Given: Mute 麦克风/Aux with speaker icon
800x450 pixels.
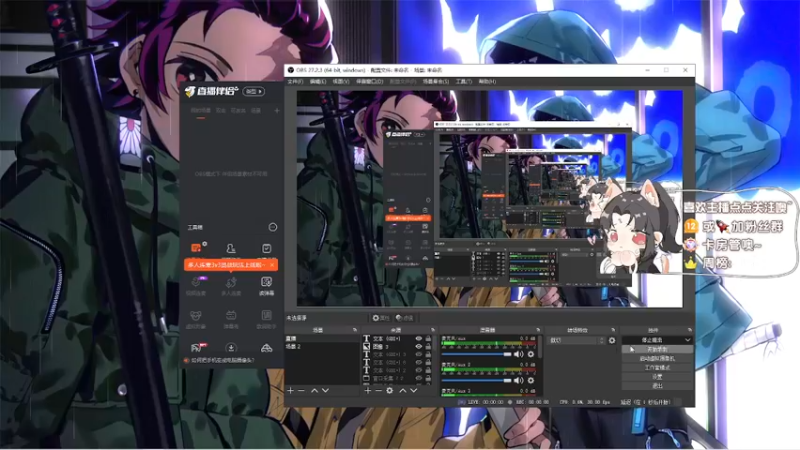Looking at the screenshot, I should (519, 354).
